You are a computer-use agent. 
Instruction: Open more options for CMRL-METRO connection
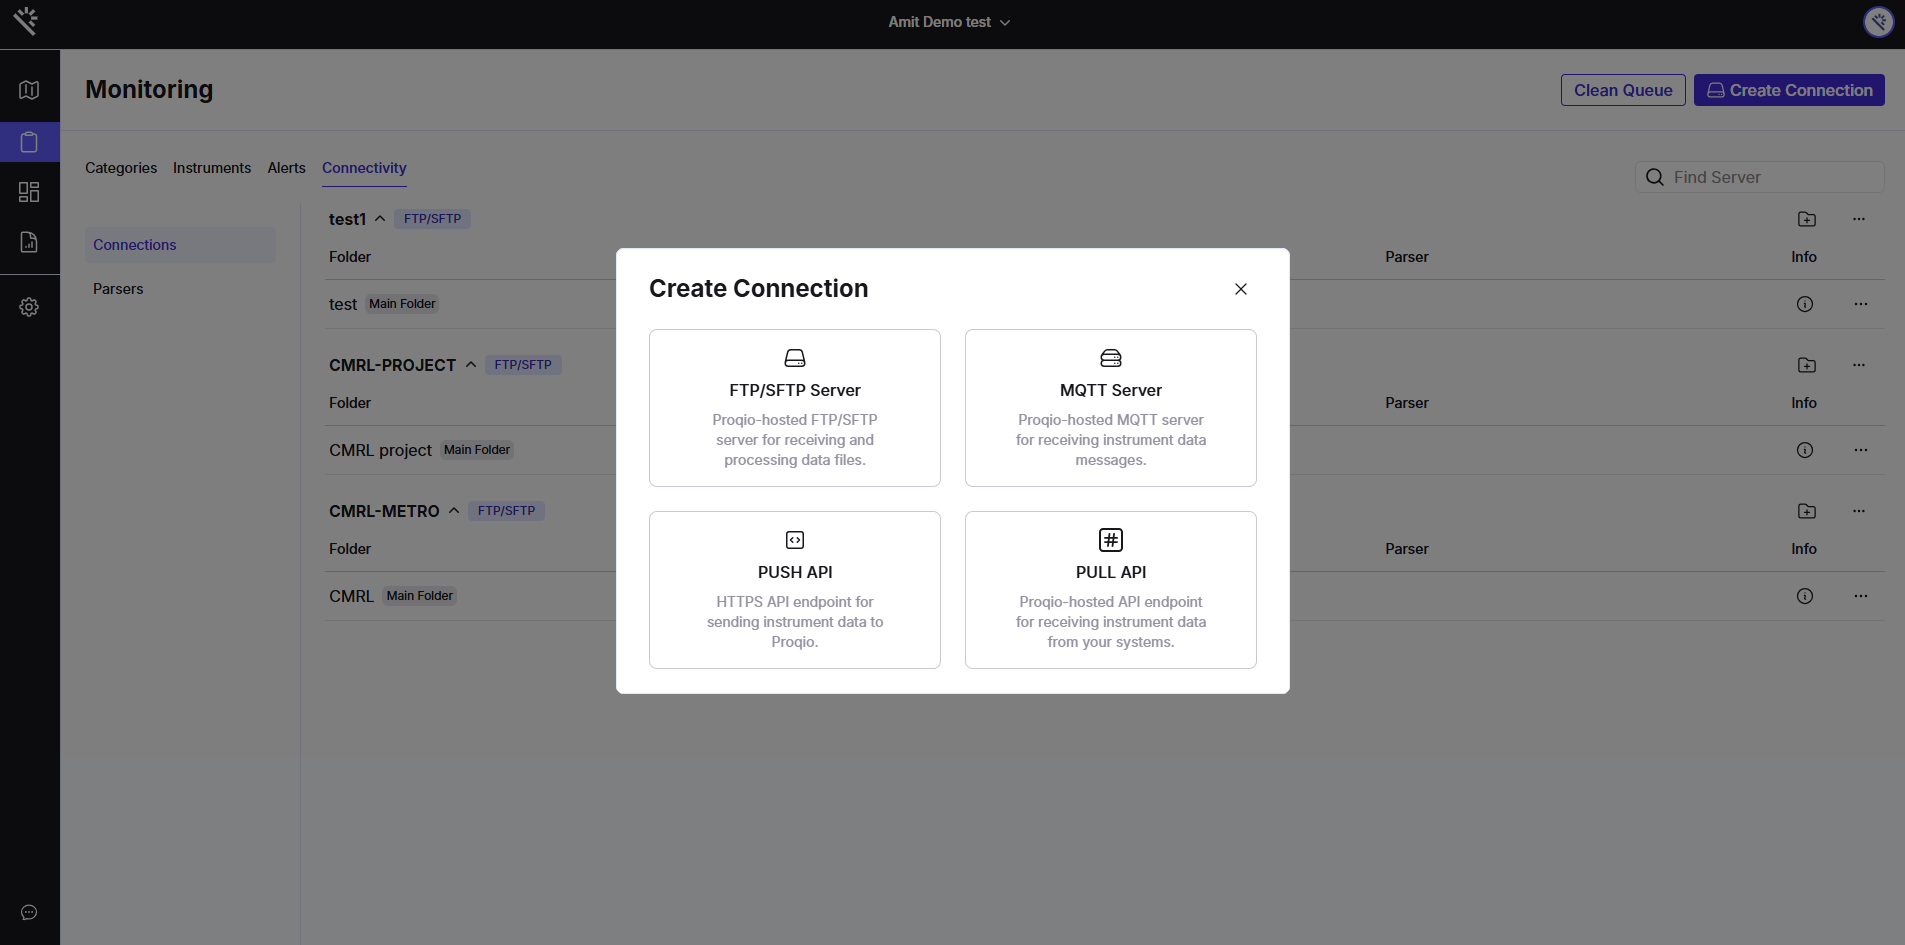[1859, 511]
